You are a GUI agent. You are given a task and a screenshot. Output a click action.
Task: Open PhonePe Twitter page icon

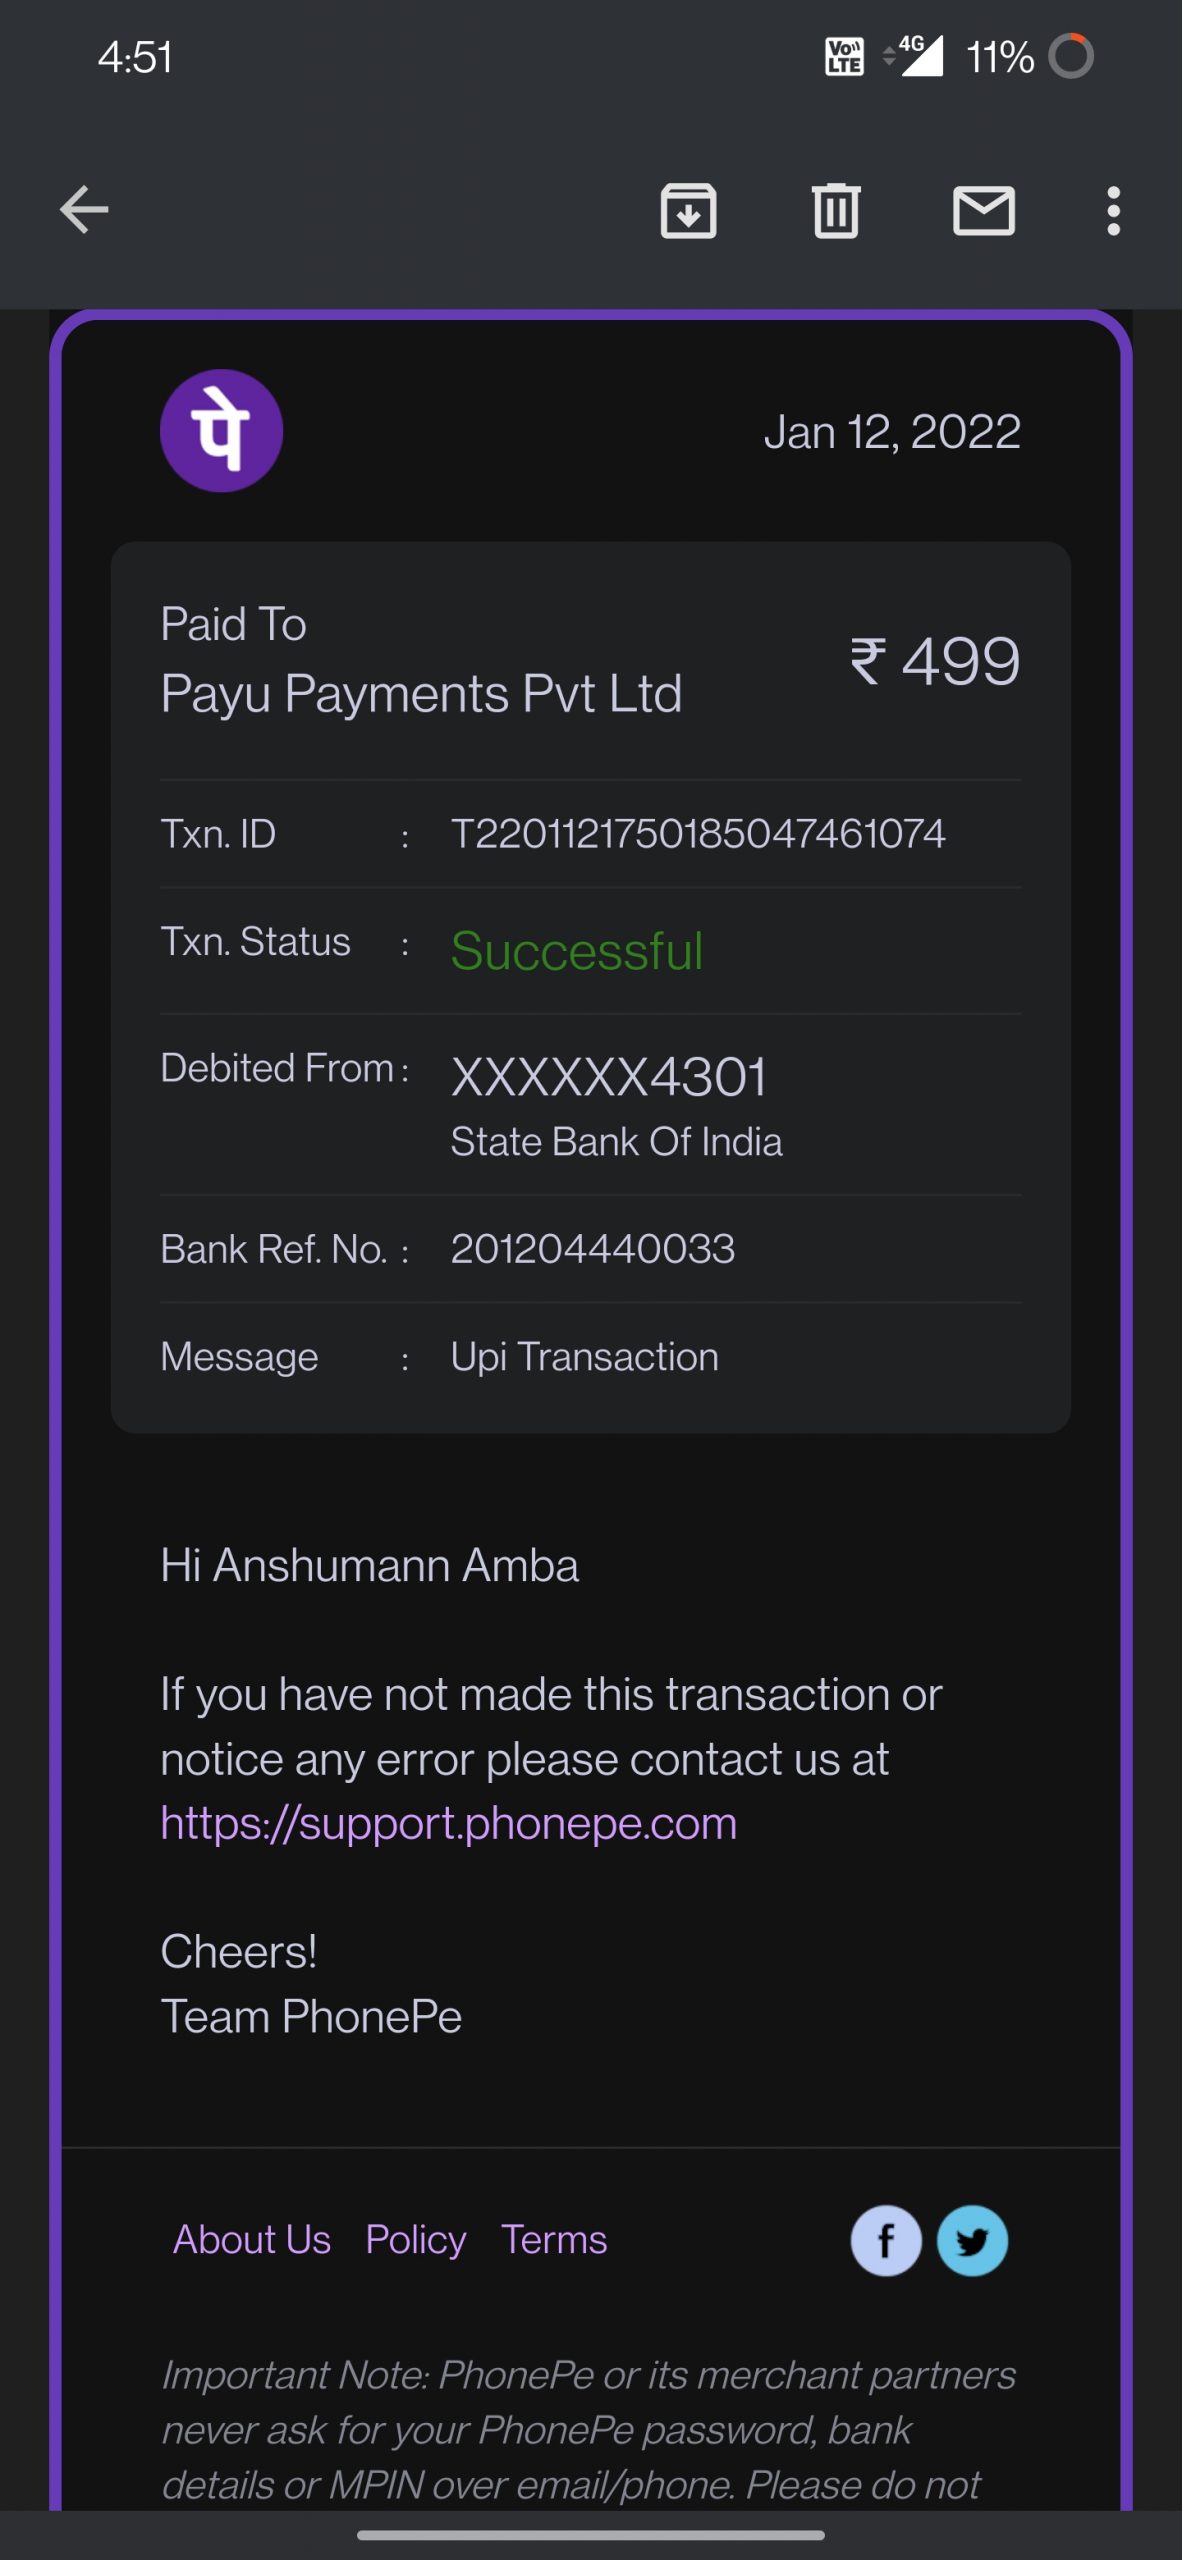tap(972, 2240)
